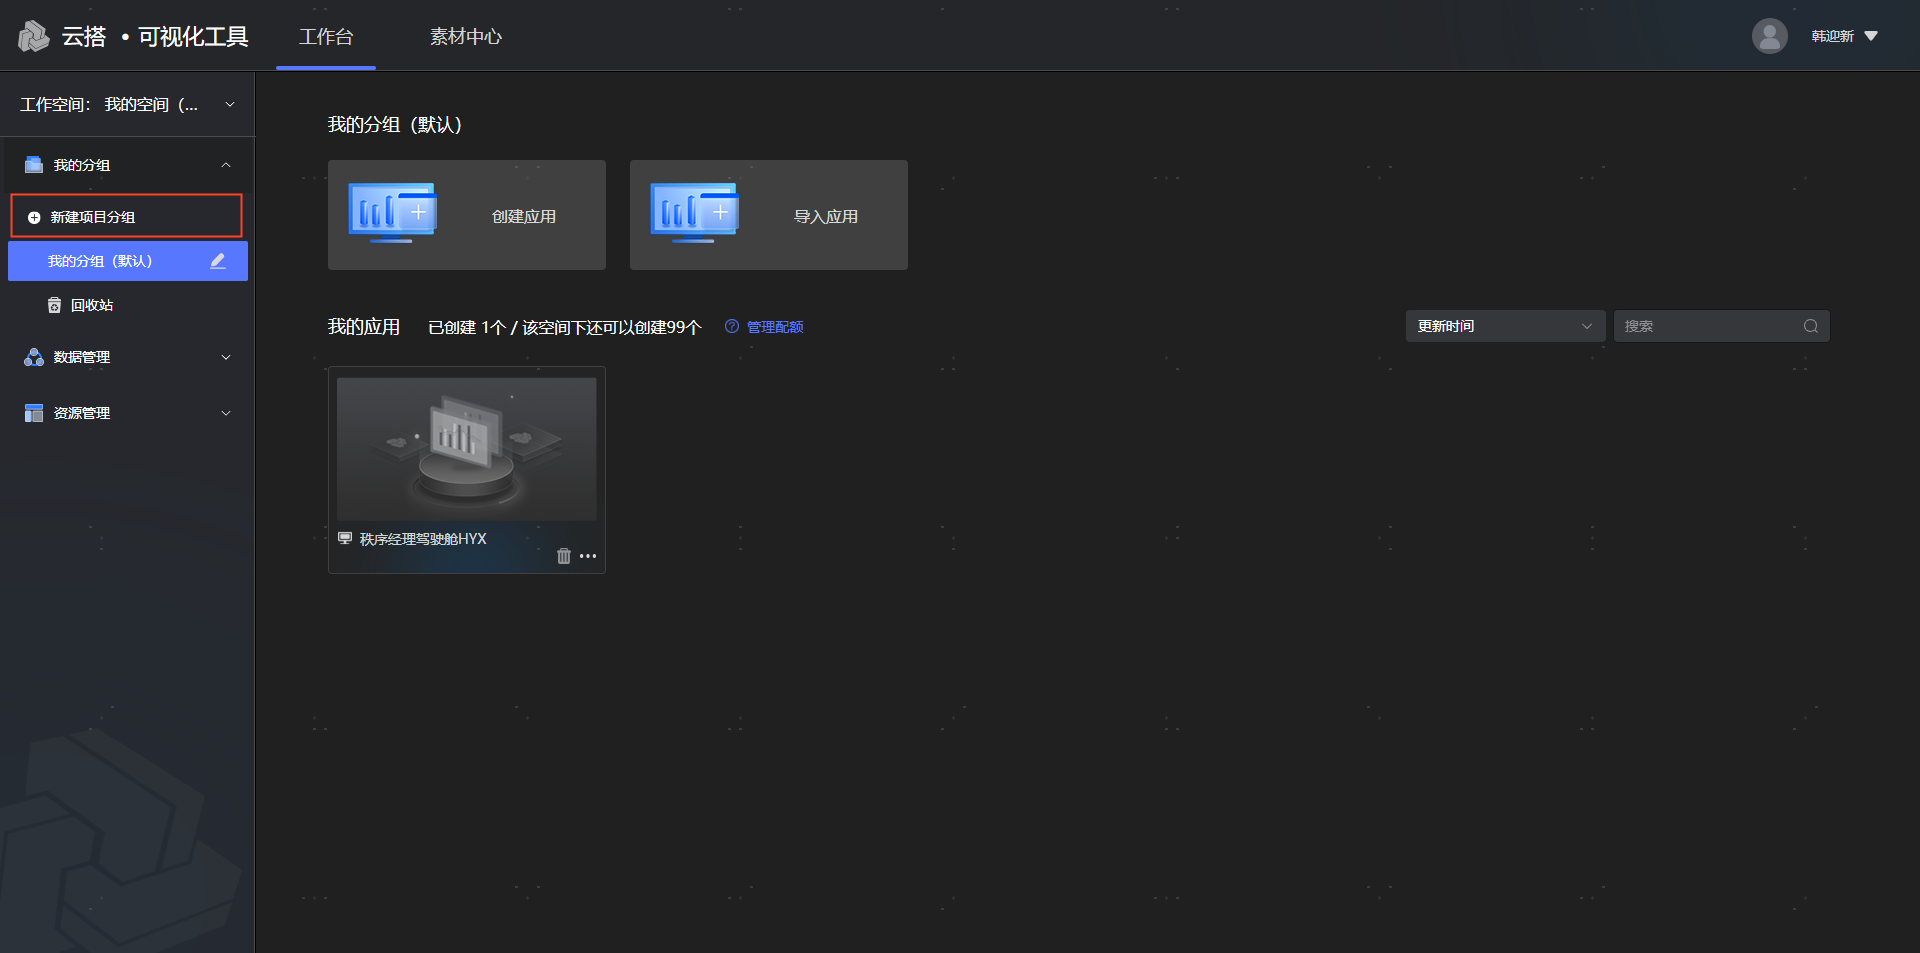Click the 创建应用 card button
This screenshot has width=1920, height=953.
pos(467,215)
